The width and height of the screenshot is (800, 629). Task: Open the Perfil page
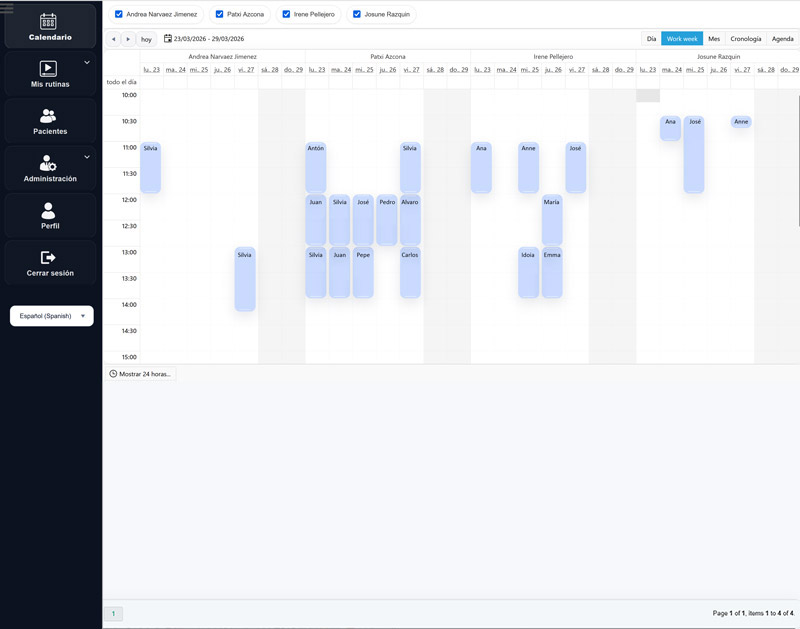pyautogui.click(x=49, y=216)
